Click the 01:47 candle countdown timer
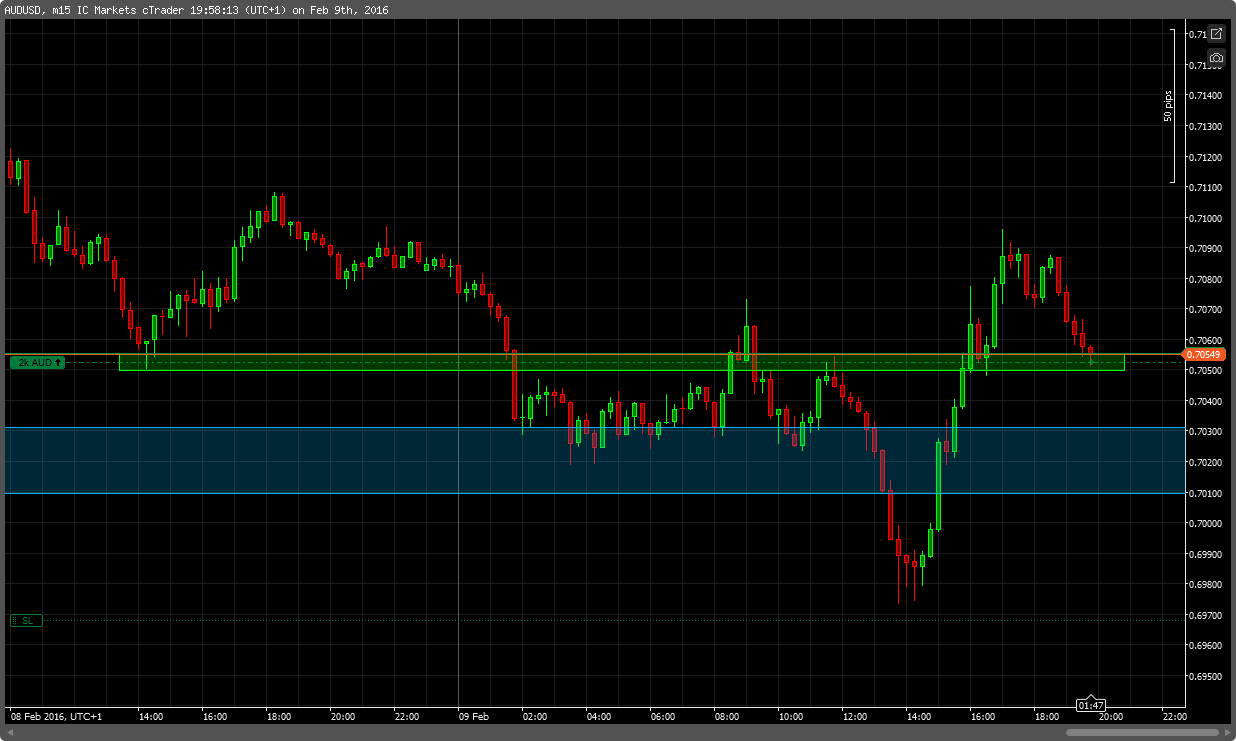Viewport: 1236px width, 741px height. tap(1090, 705)
